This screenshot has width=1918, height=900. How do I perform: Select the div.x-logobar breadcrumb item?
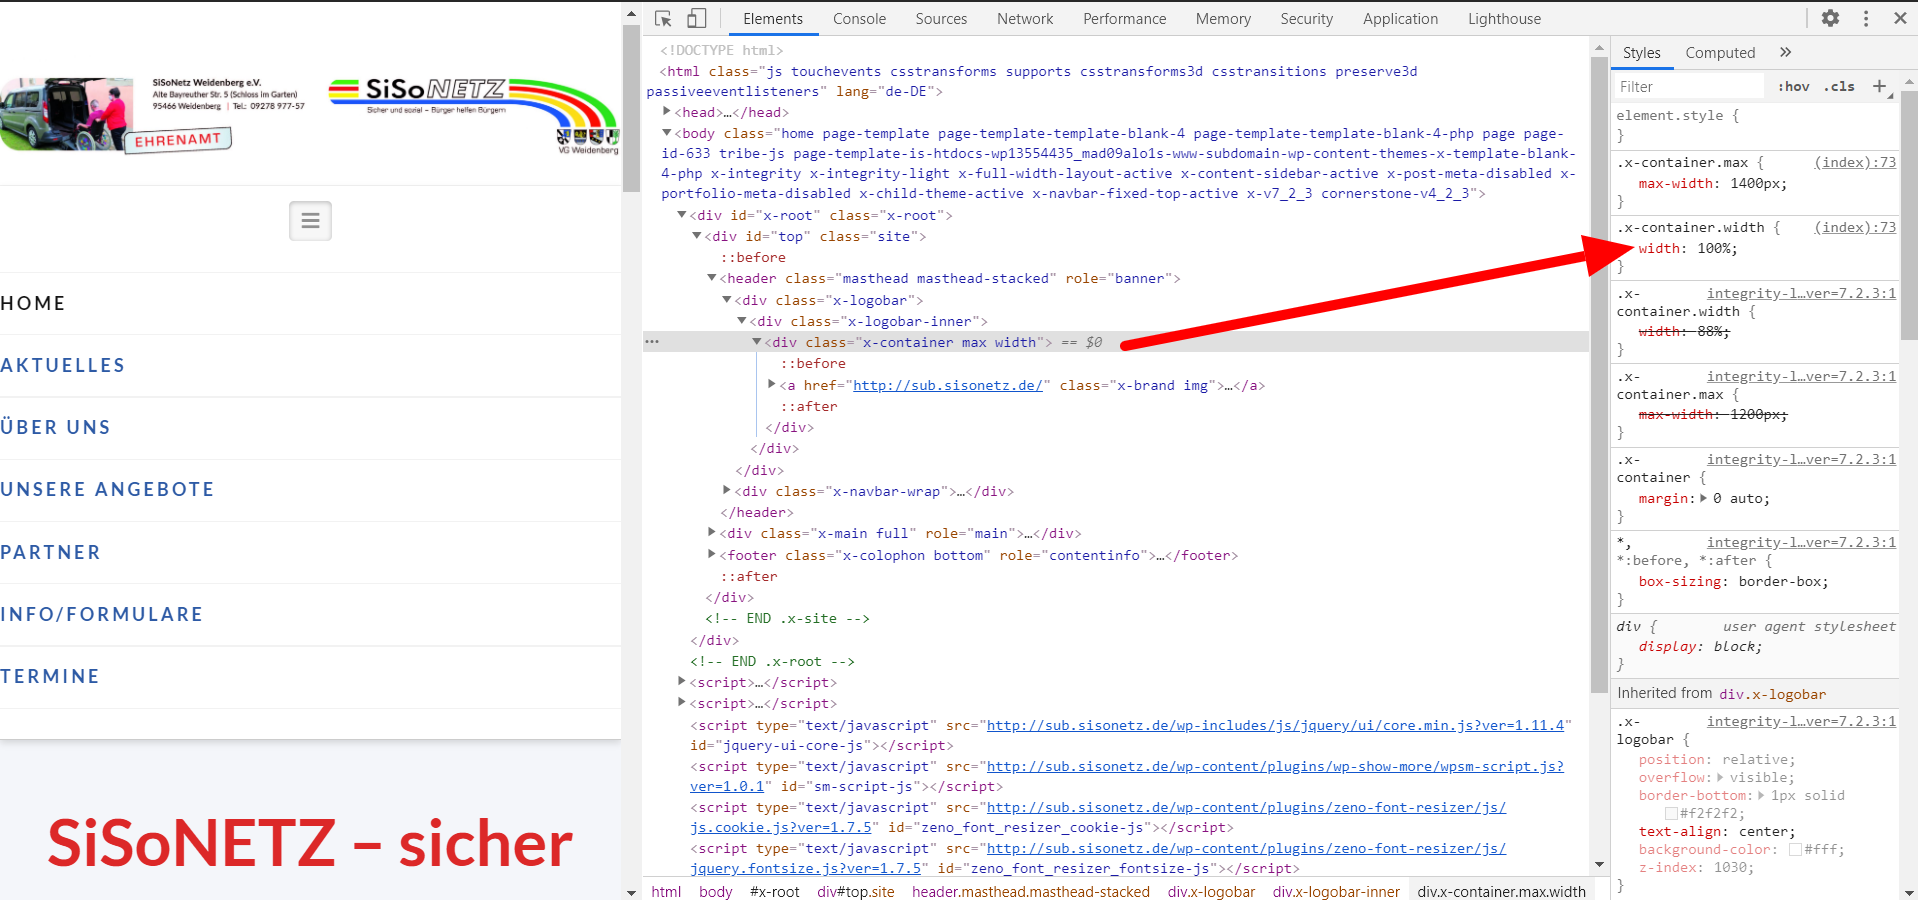click(1211, 891)
